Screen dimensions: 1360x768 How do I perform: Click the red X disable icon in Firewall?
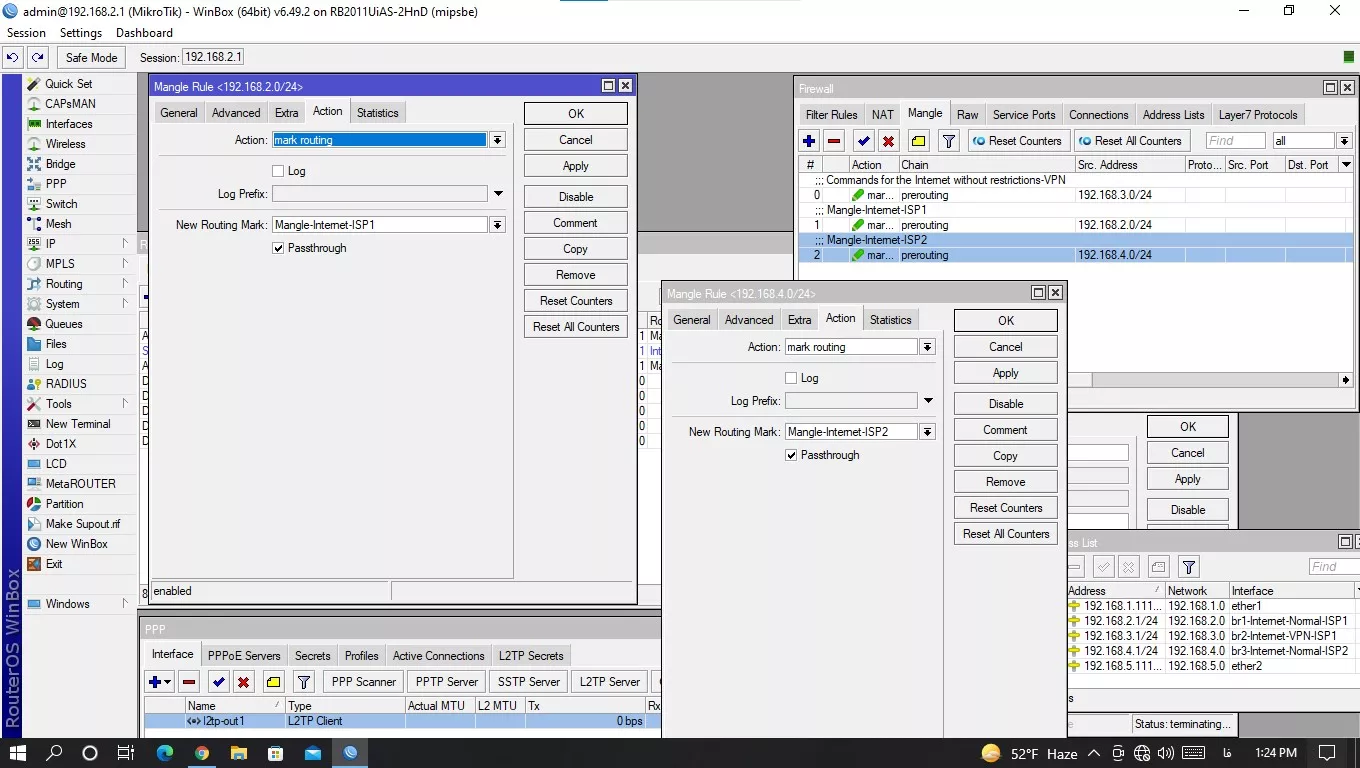(x=888, y=141)
